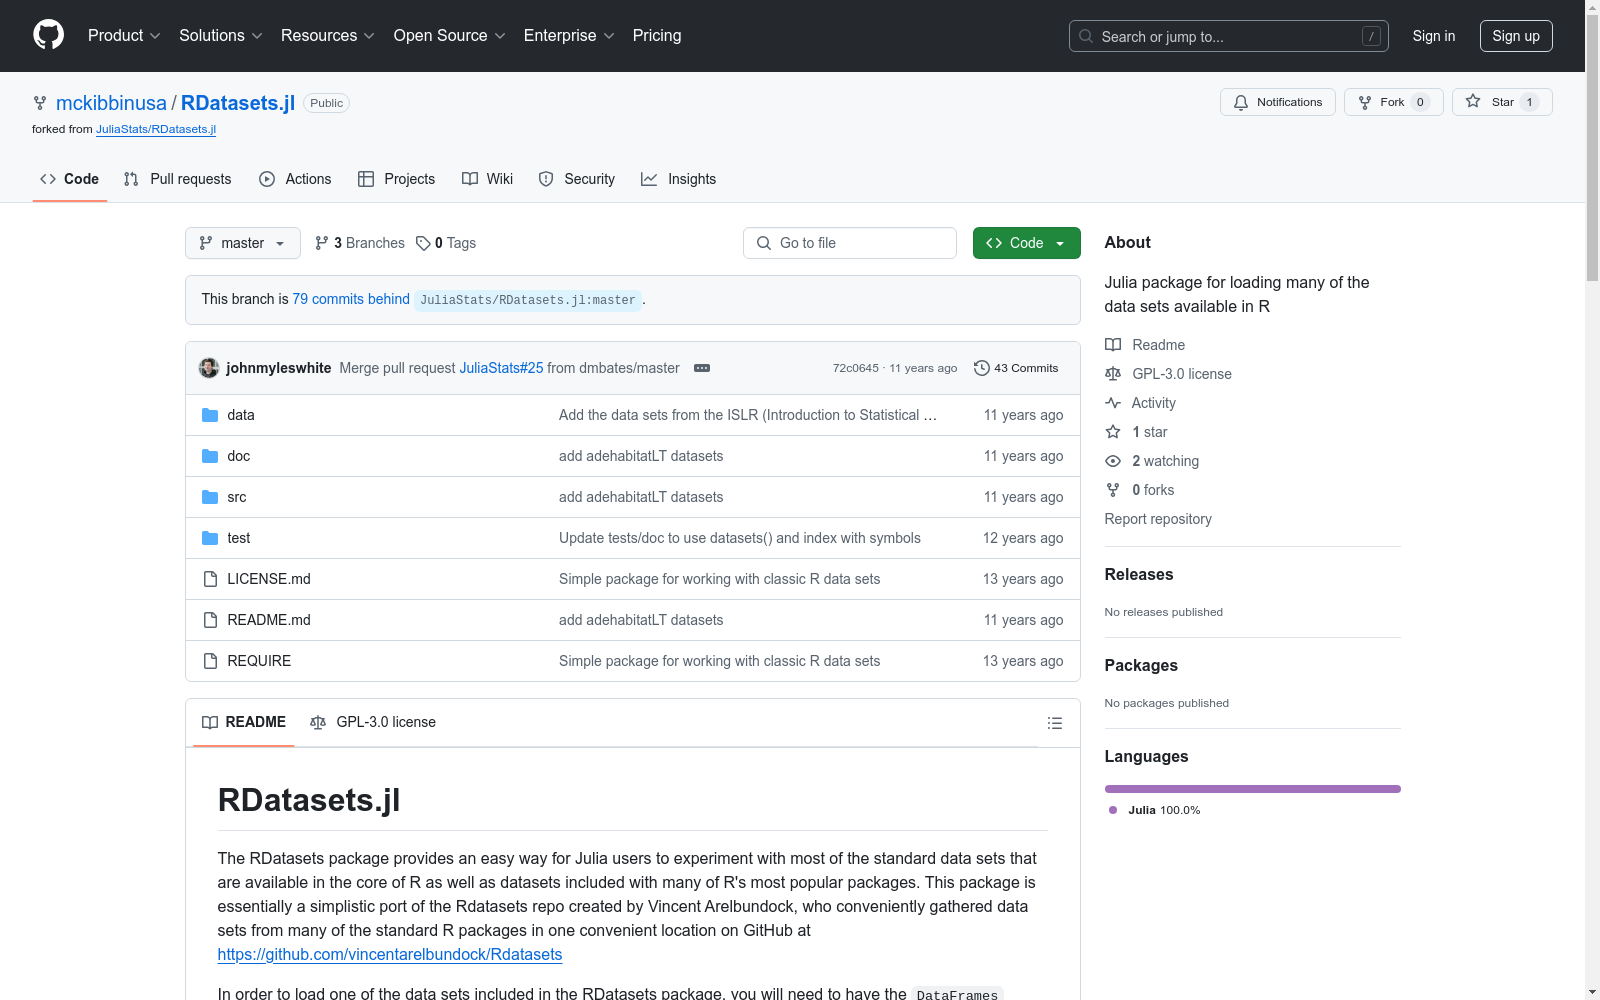Switch to the Security tab
Image resolution: width=1600 pixels, height=1000 pixels.
point(577,179)
